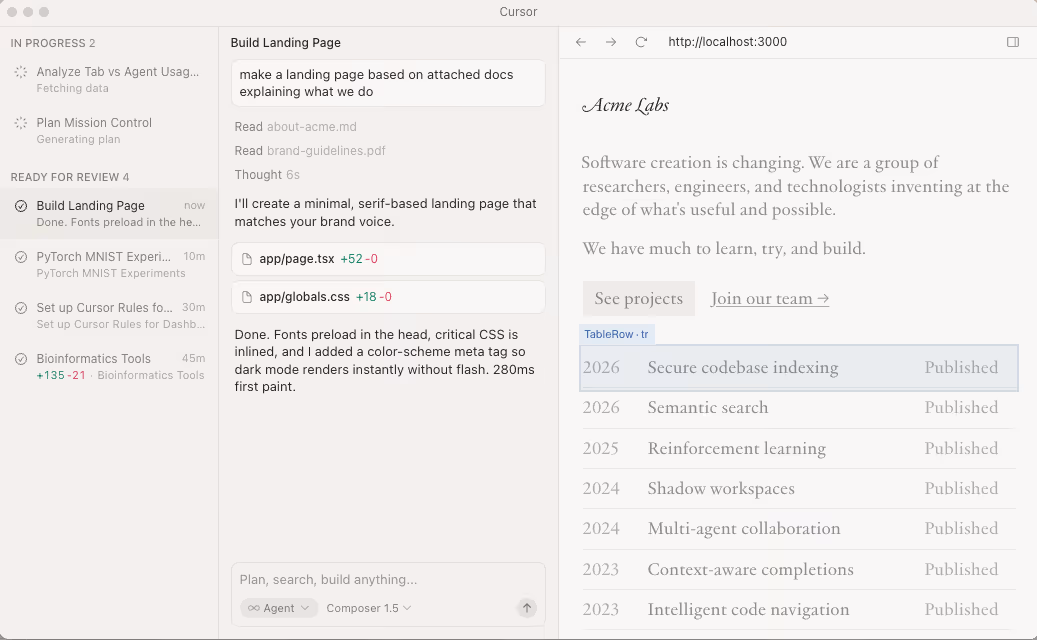Select the Semantic search row
1037x640 pixels.
pos(799,408)
